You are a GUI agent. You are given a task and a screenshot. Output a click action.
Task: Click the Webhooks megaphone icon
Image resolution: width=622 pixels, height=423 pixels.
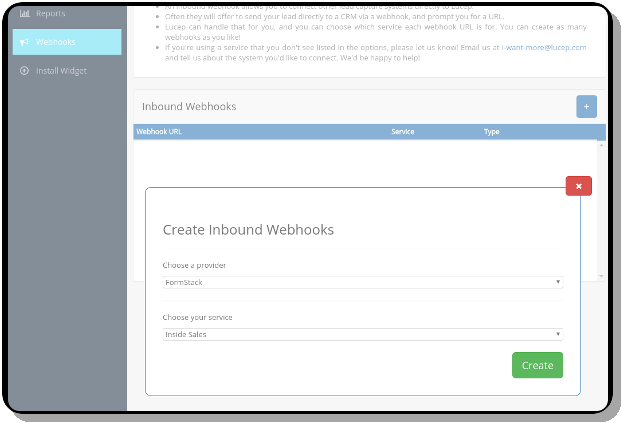pyautogui.click(x=25, y=42)
